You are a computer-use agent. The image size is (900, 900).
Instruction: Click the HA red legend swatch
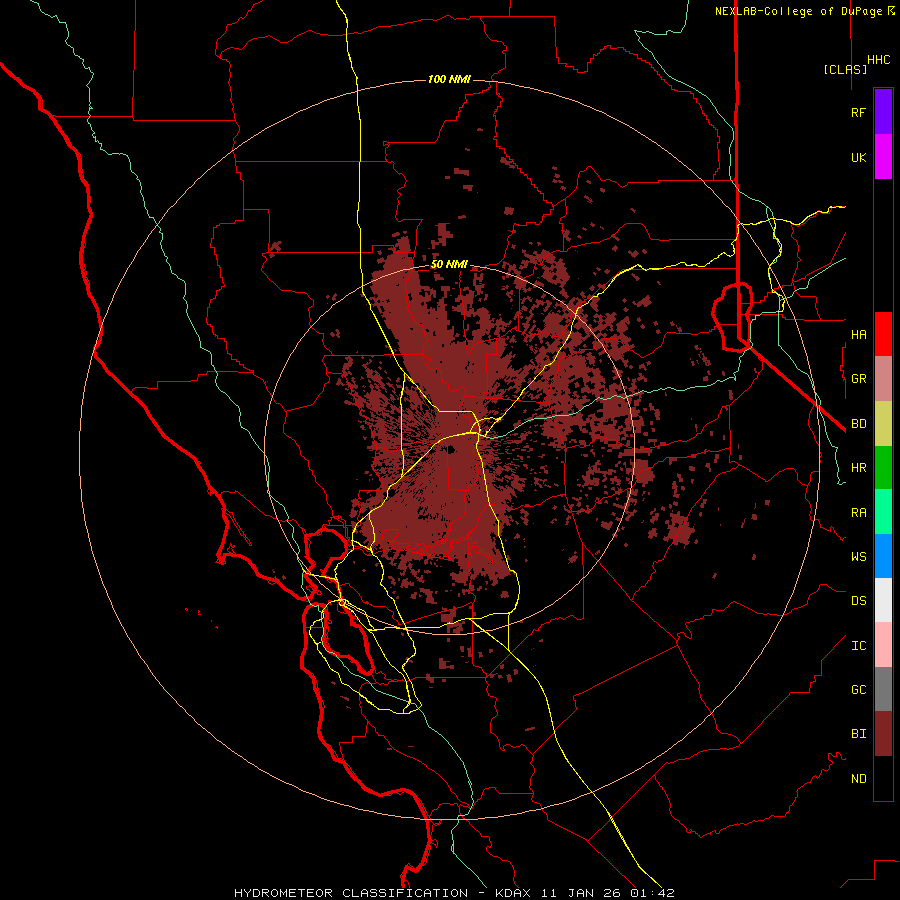(x=883, y=334)
